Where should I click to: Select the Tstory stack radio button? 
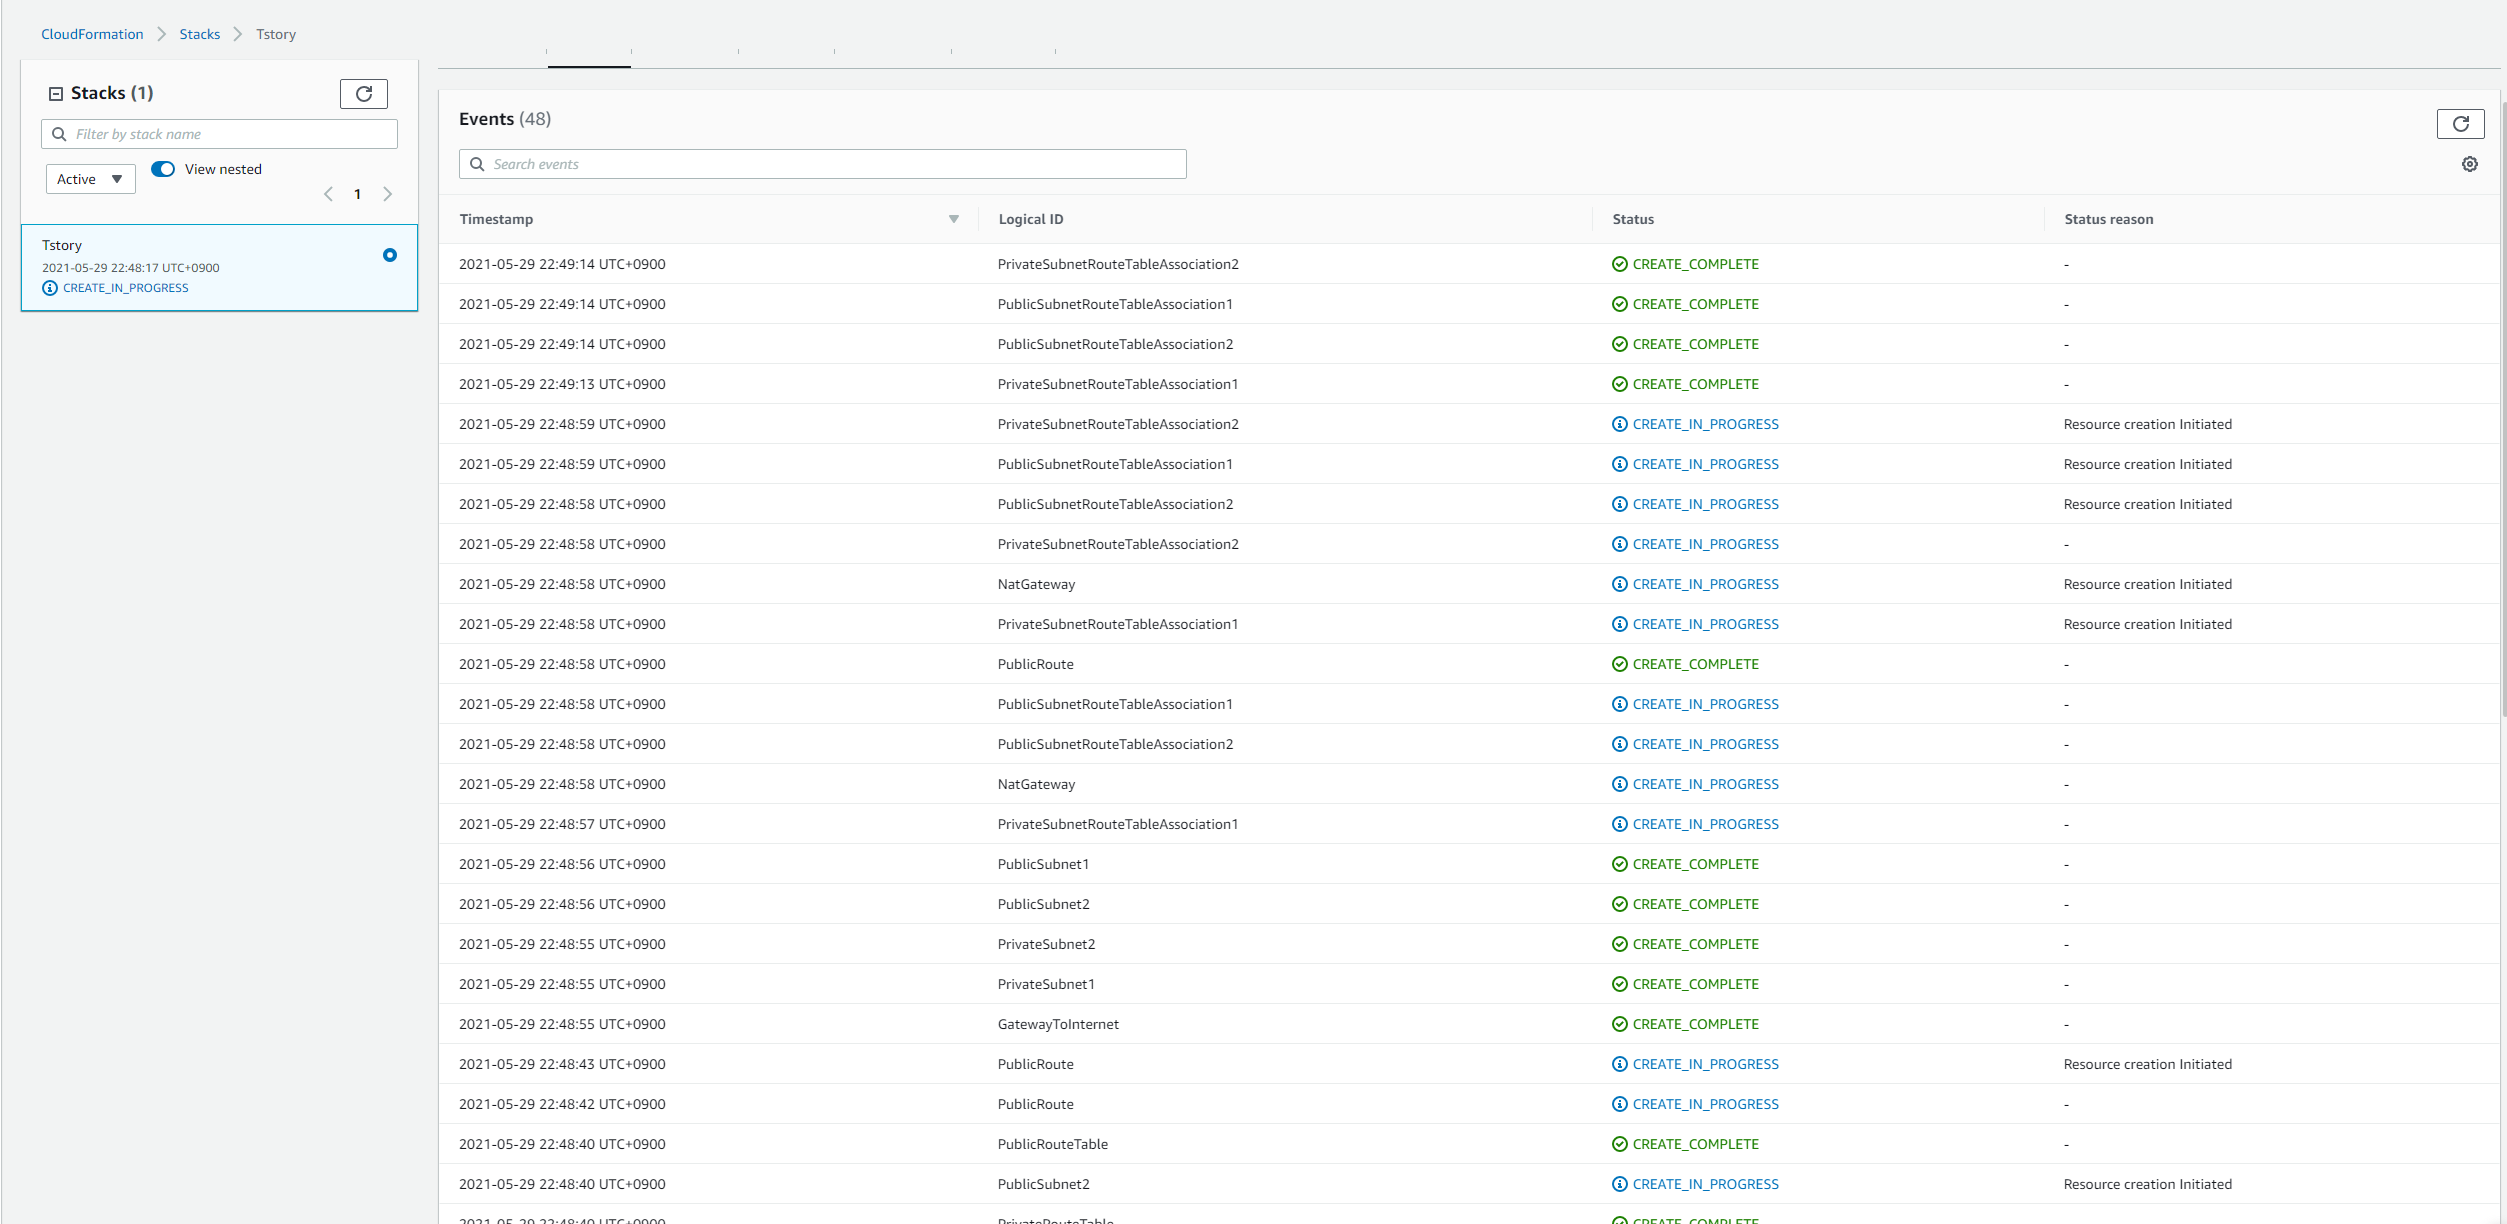click(x=390, y=255)
